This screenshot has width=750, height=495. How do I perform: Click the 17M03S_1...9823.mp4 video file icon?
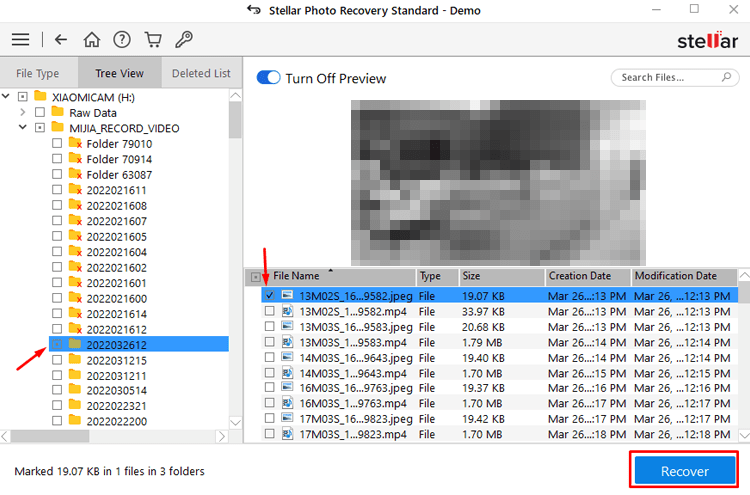(287, 434)
